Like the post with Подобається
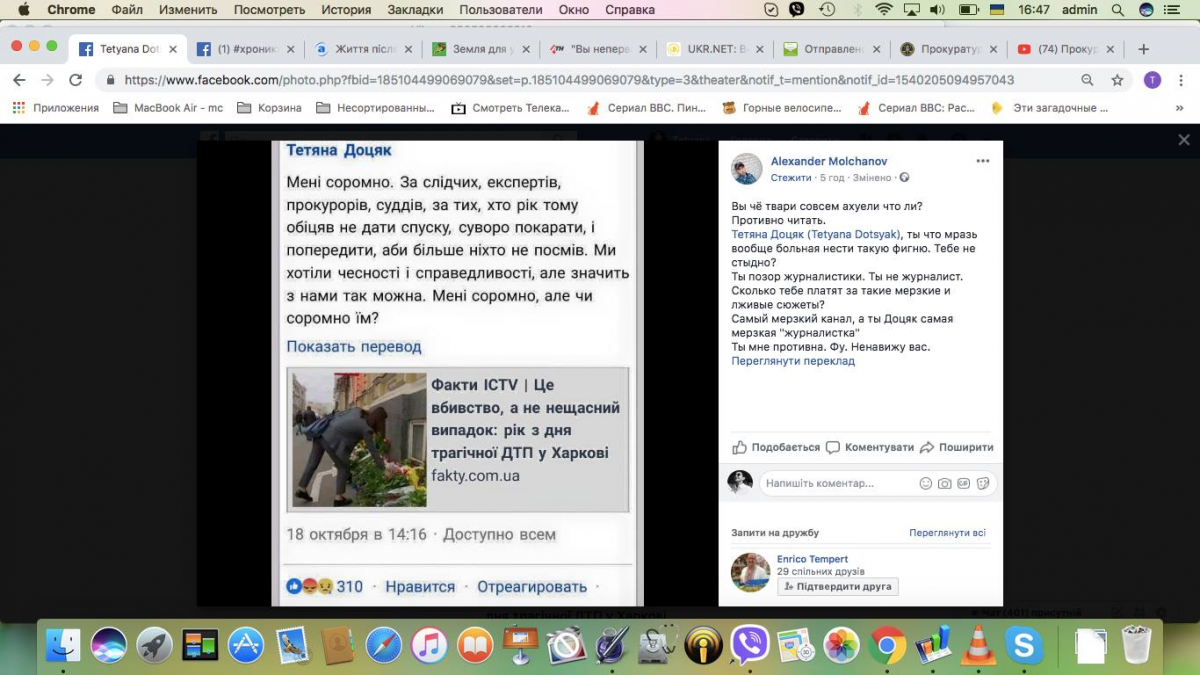Image resolution: width=1200 pixels, height=675 pixels. (x=776, y=447)
